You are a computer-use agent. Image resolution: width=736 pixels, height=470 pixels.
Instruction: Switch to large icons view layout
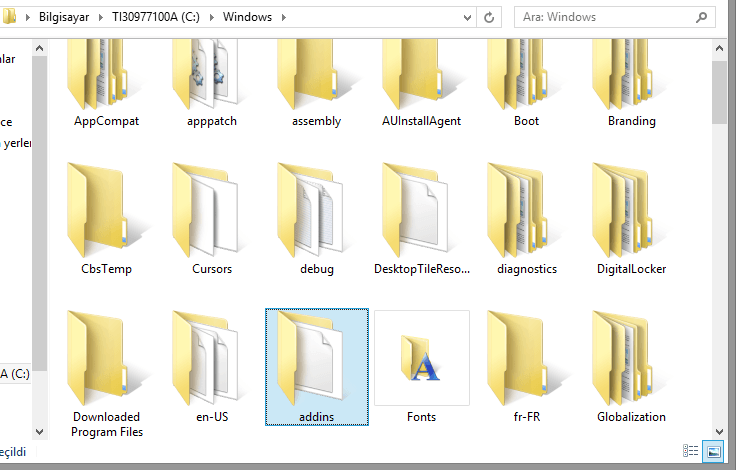pyautogui.click(x=713, y=452)
